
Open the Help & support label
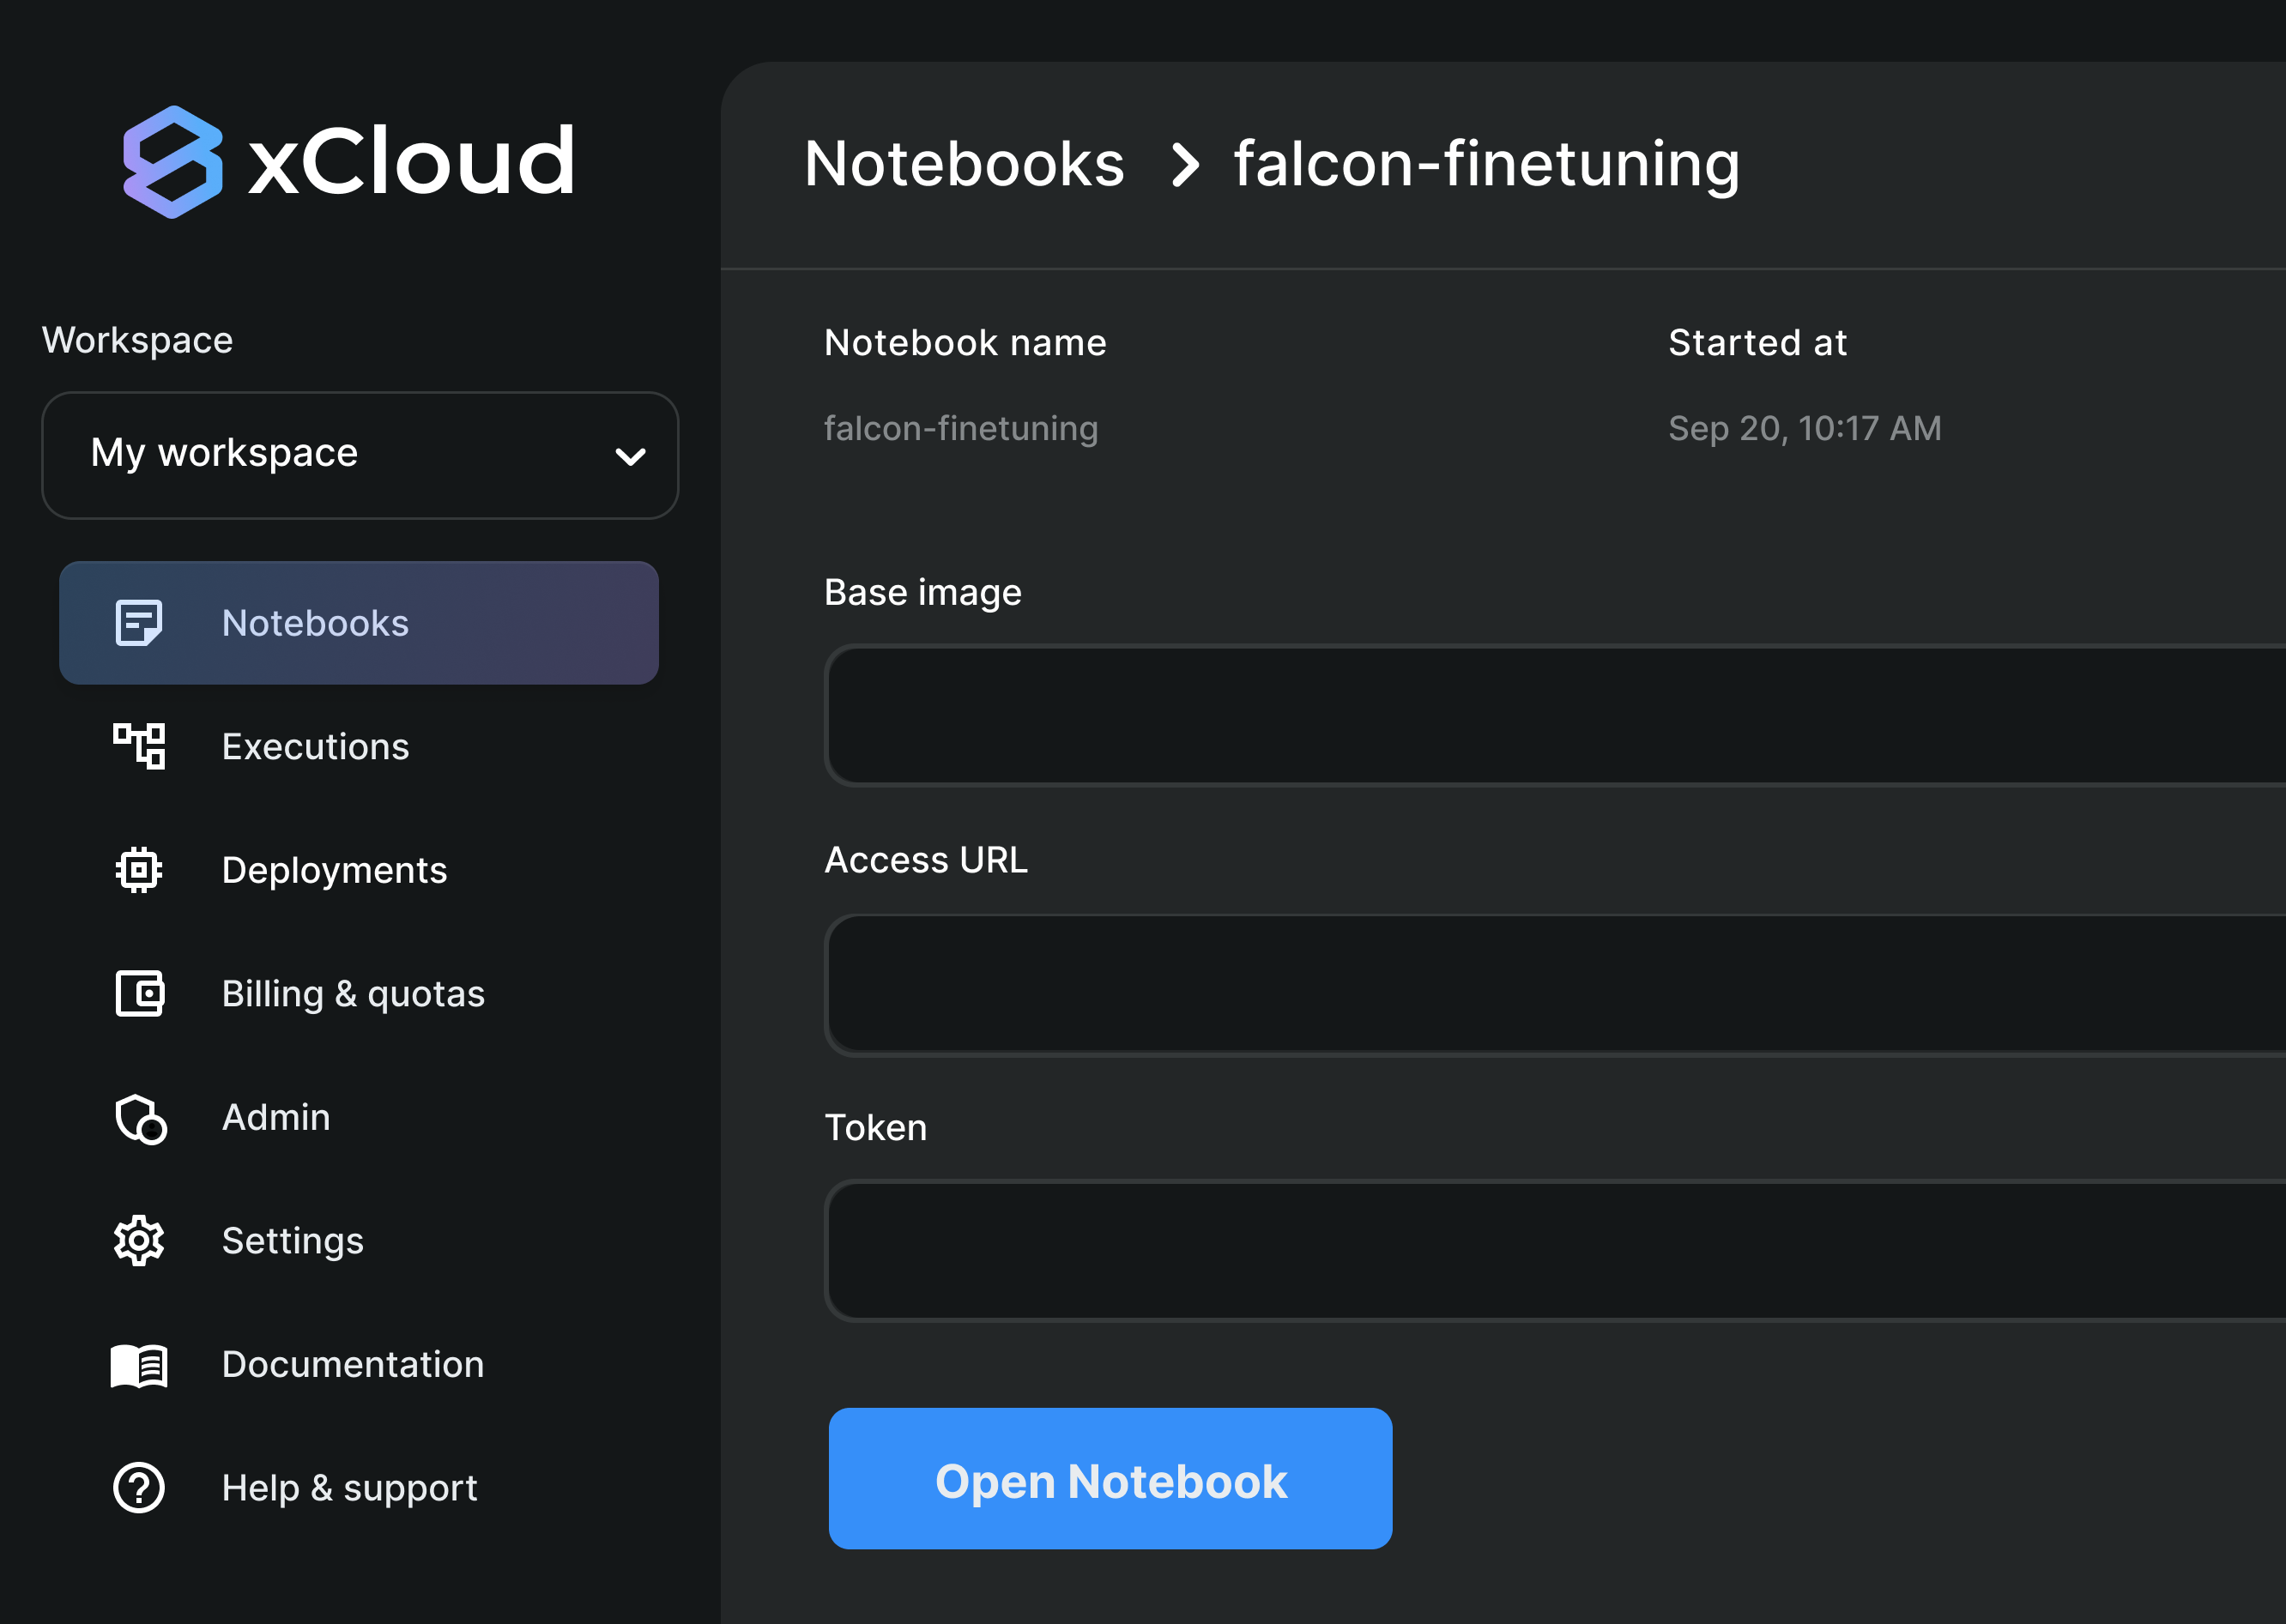click(x=349, y=1488)
